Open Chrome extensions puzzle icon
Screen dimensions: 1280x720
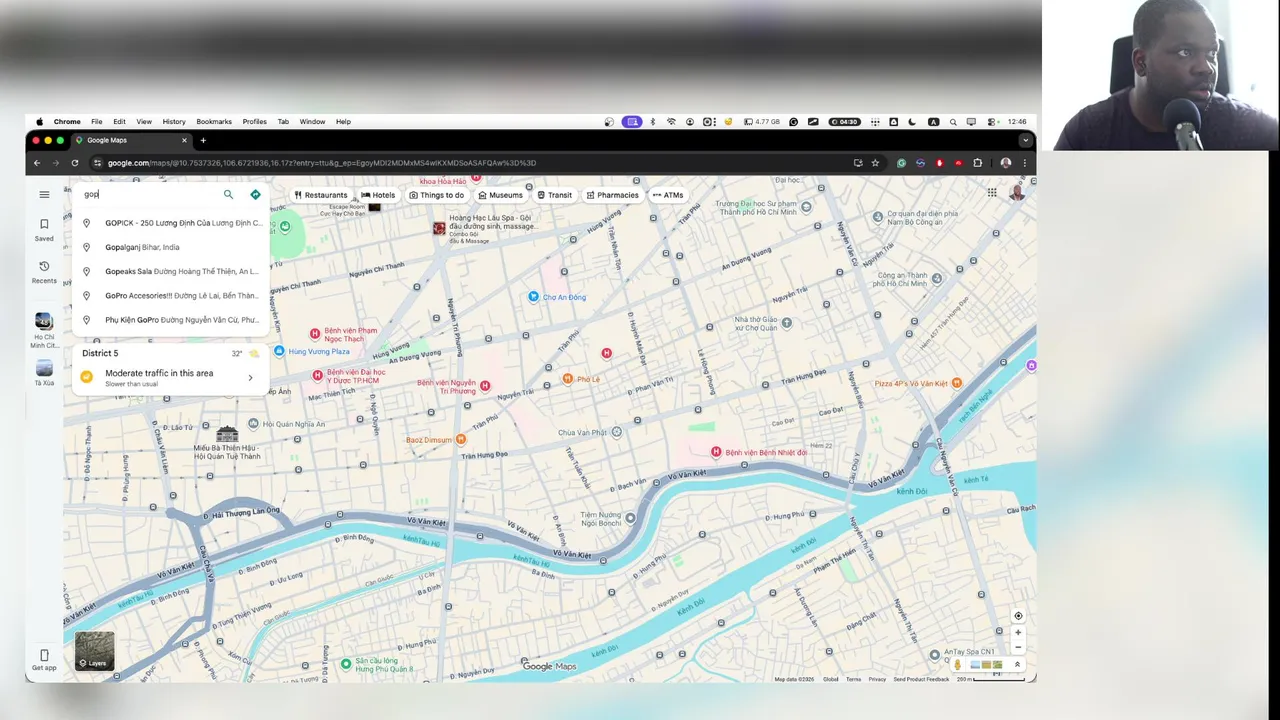pyautogui.click(x=978, y=163)
